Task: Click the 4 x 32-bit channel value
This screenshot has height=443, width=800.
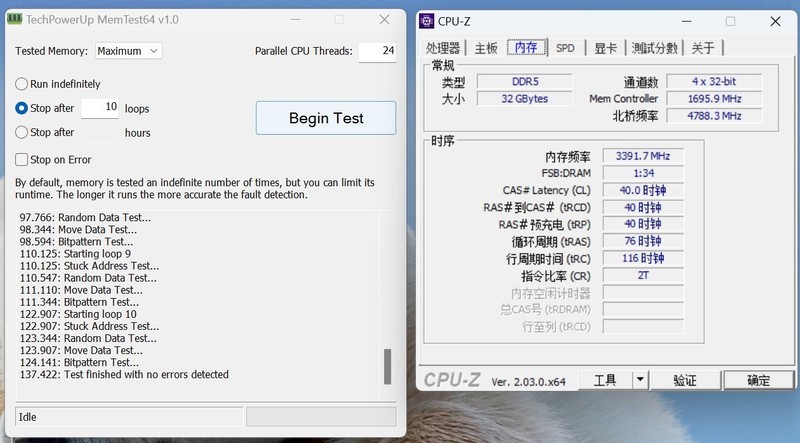Action: (x=714, y=82)
